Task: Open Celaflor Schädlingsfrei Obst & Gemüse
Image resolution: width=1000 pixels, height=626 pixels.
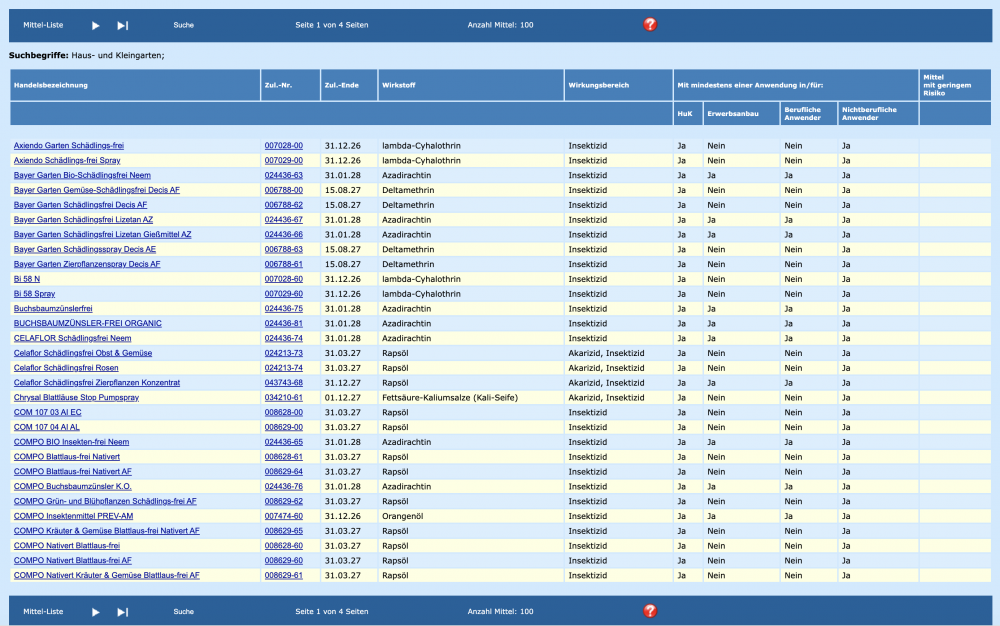Action: [83, 353]
